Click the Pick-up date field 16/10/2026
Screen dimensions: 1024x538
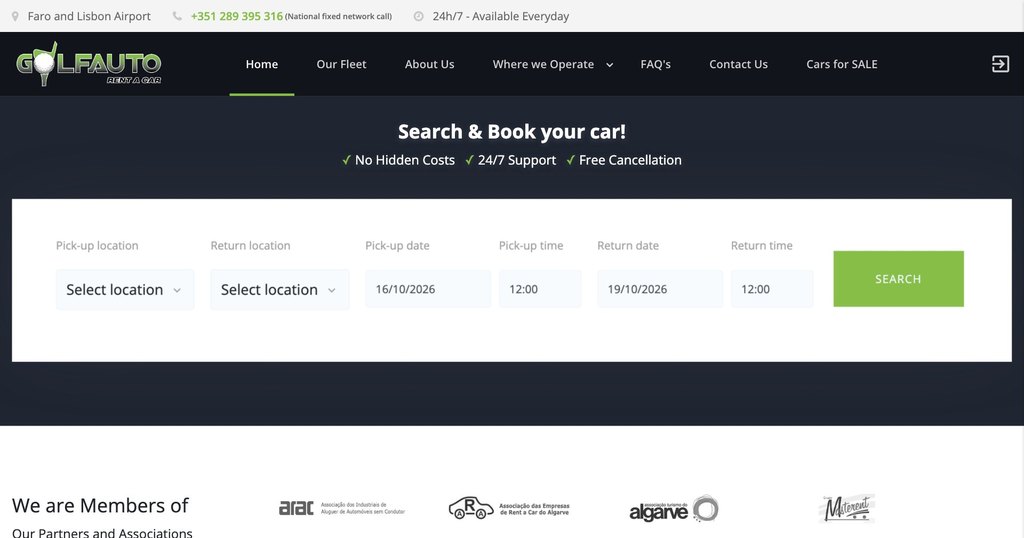[428, 289]
